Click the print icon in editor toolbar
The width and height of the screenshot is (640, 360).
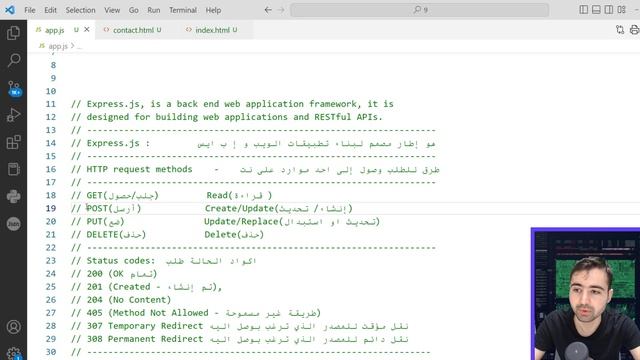[x=634, y=29]
